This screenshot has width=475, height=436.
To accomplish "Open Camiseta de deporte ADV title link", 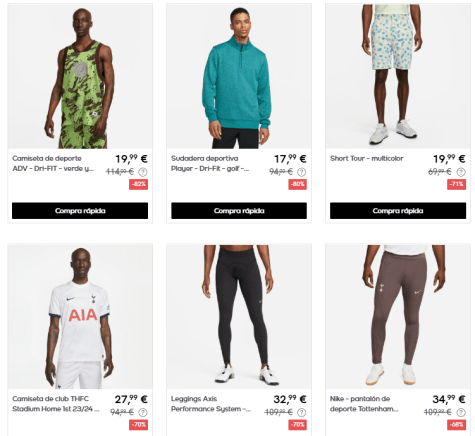I will tap(53, 164).
